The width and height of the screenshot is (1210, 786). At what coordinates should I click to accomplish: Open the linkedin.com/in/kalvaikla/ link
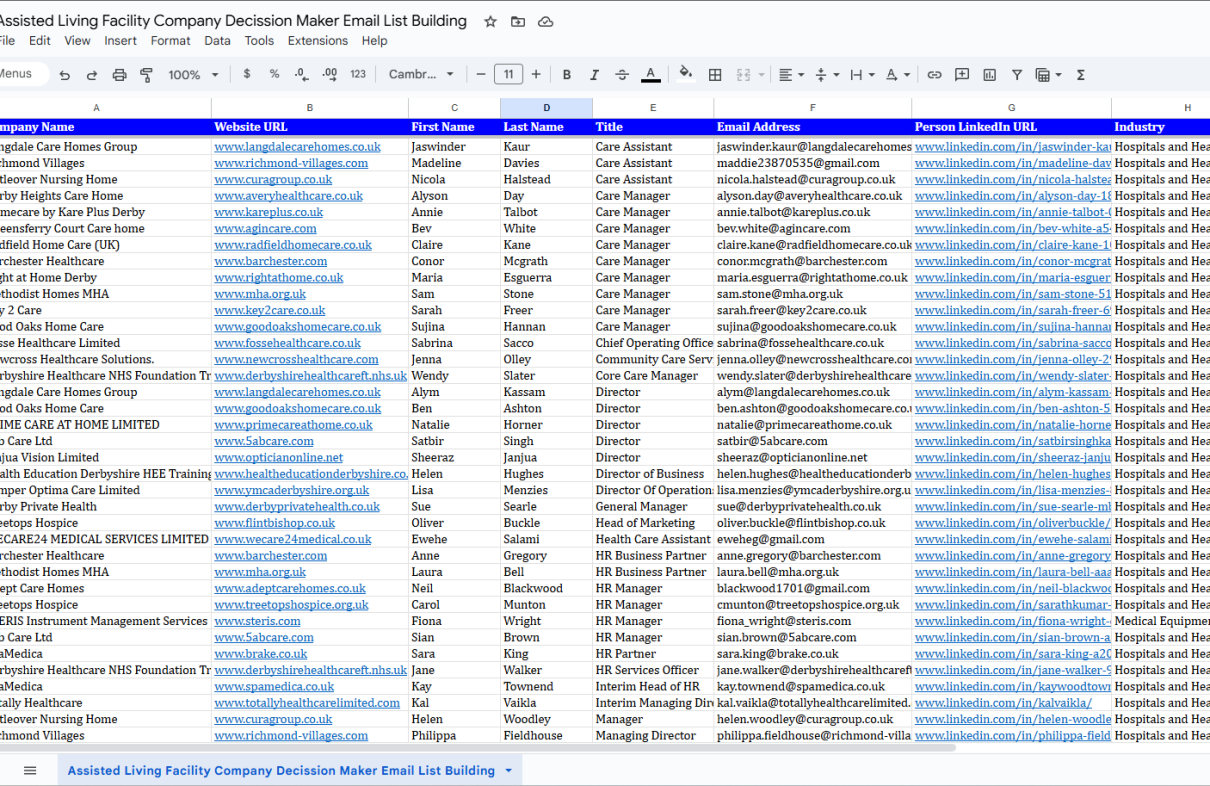coord(1003,703)
